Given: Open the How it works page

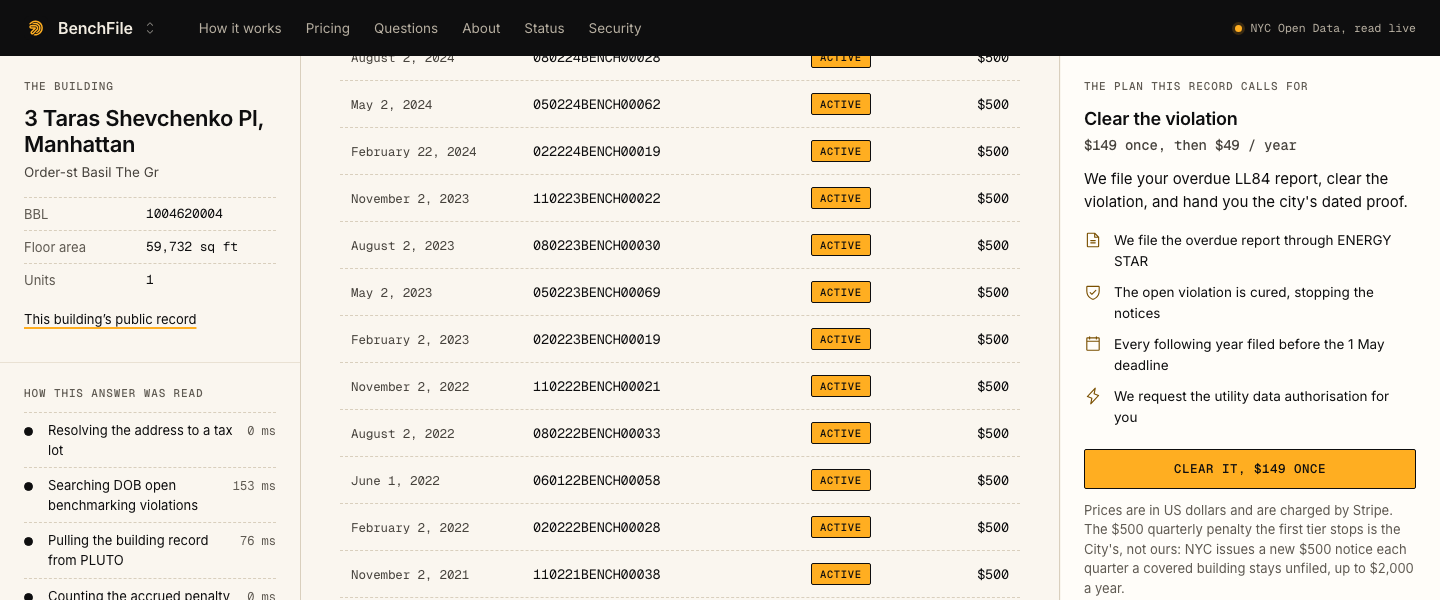Looking at the screenshot, I should (240, 28).
